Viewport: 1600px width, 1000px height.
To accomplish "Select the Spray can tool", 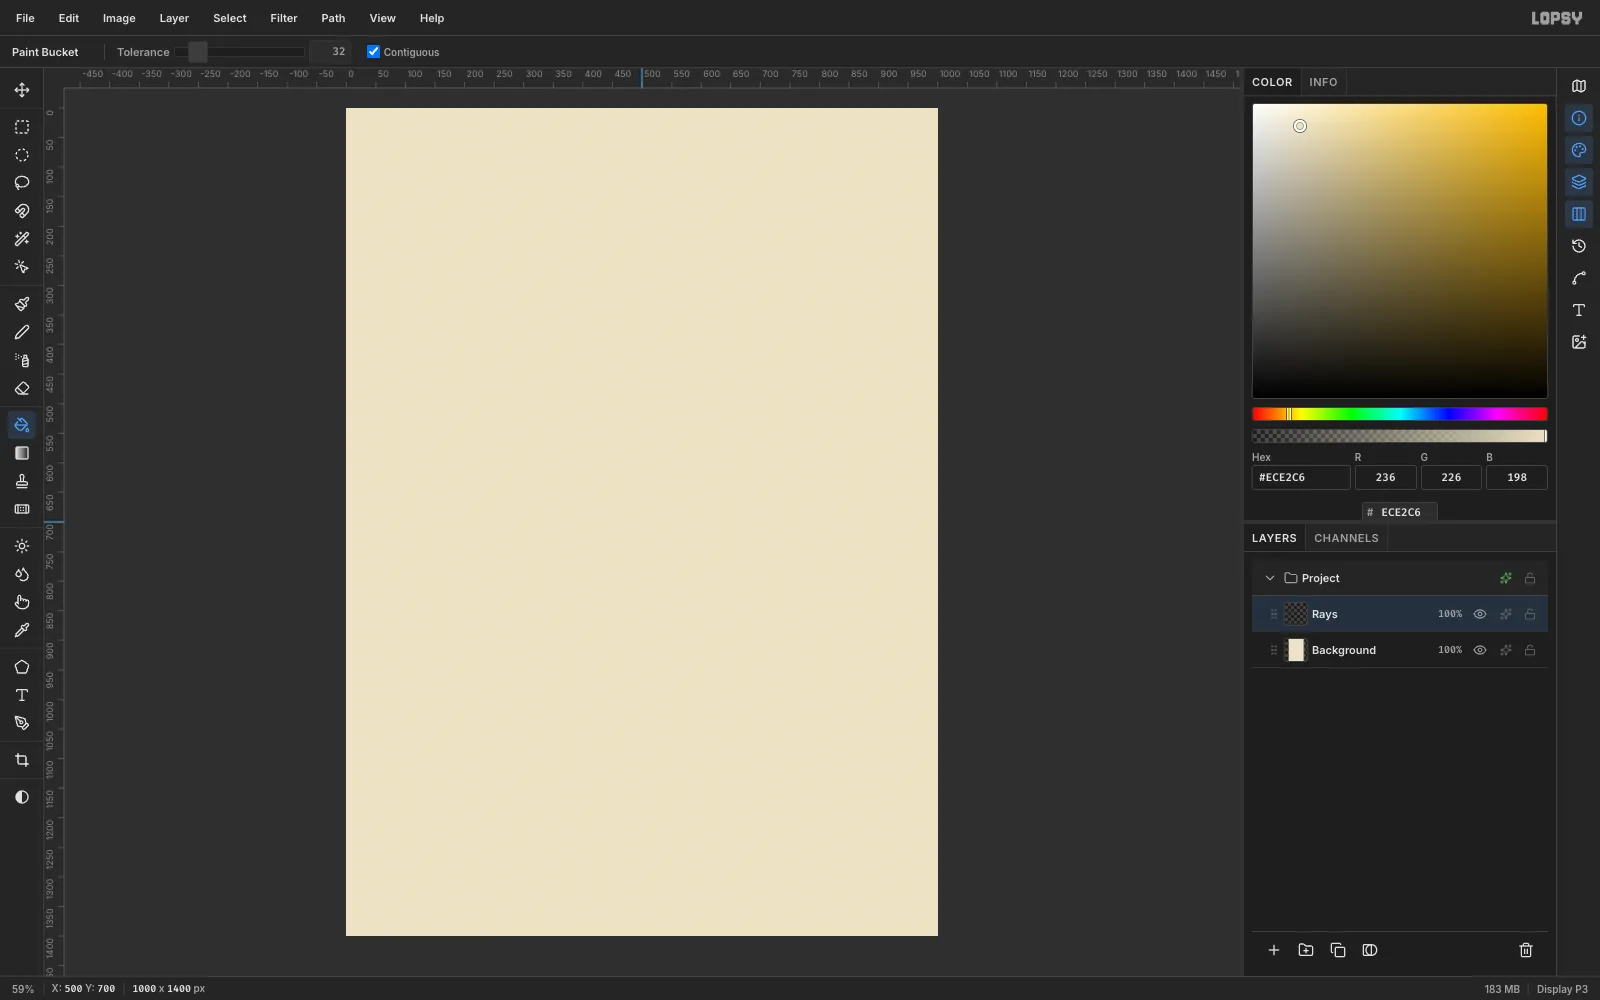I will coord(22,360).
